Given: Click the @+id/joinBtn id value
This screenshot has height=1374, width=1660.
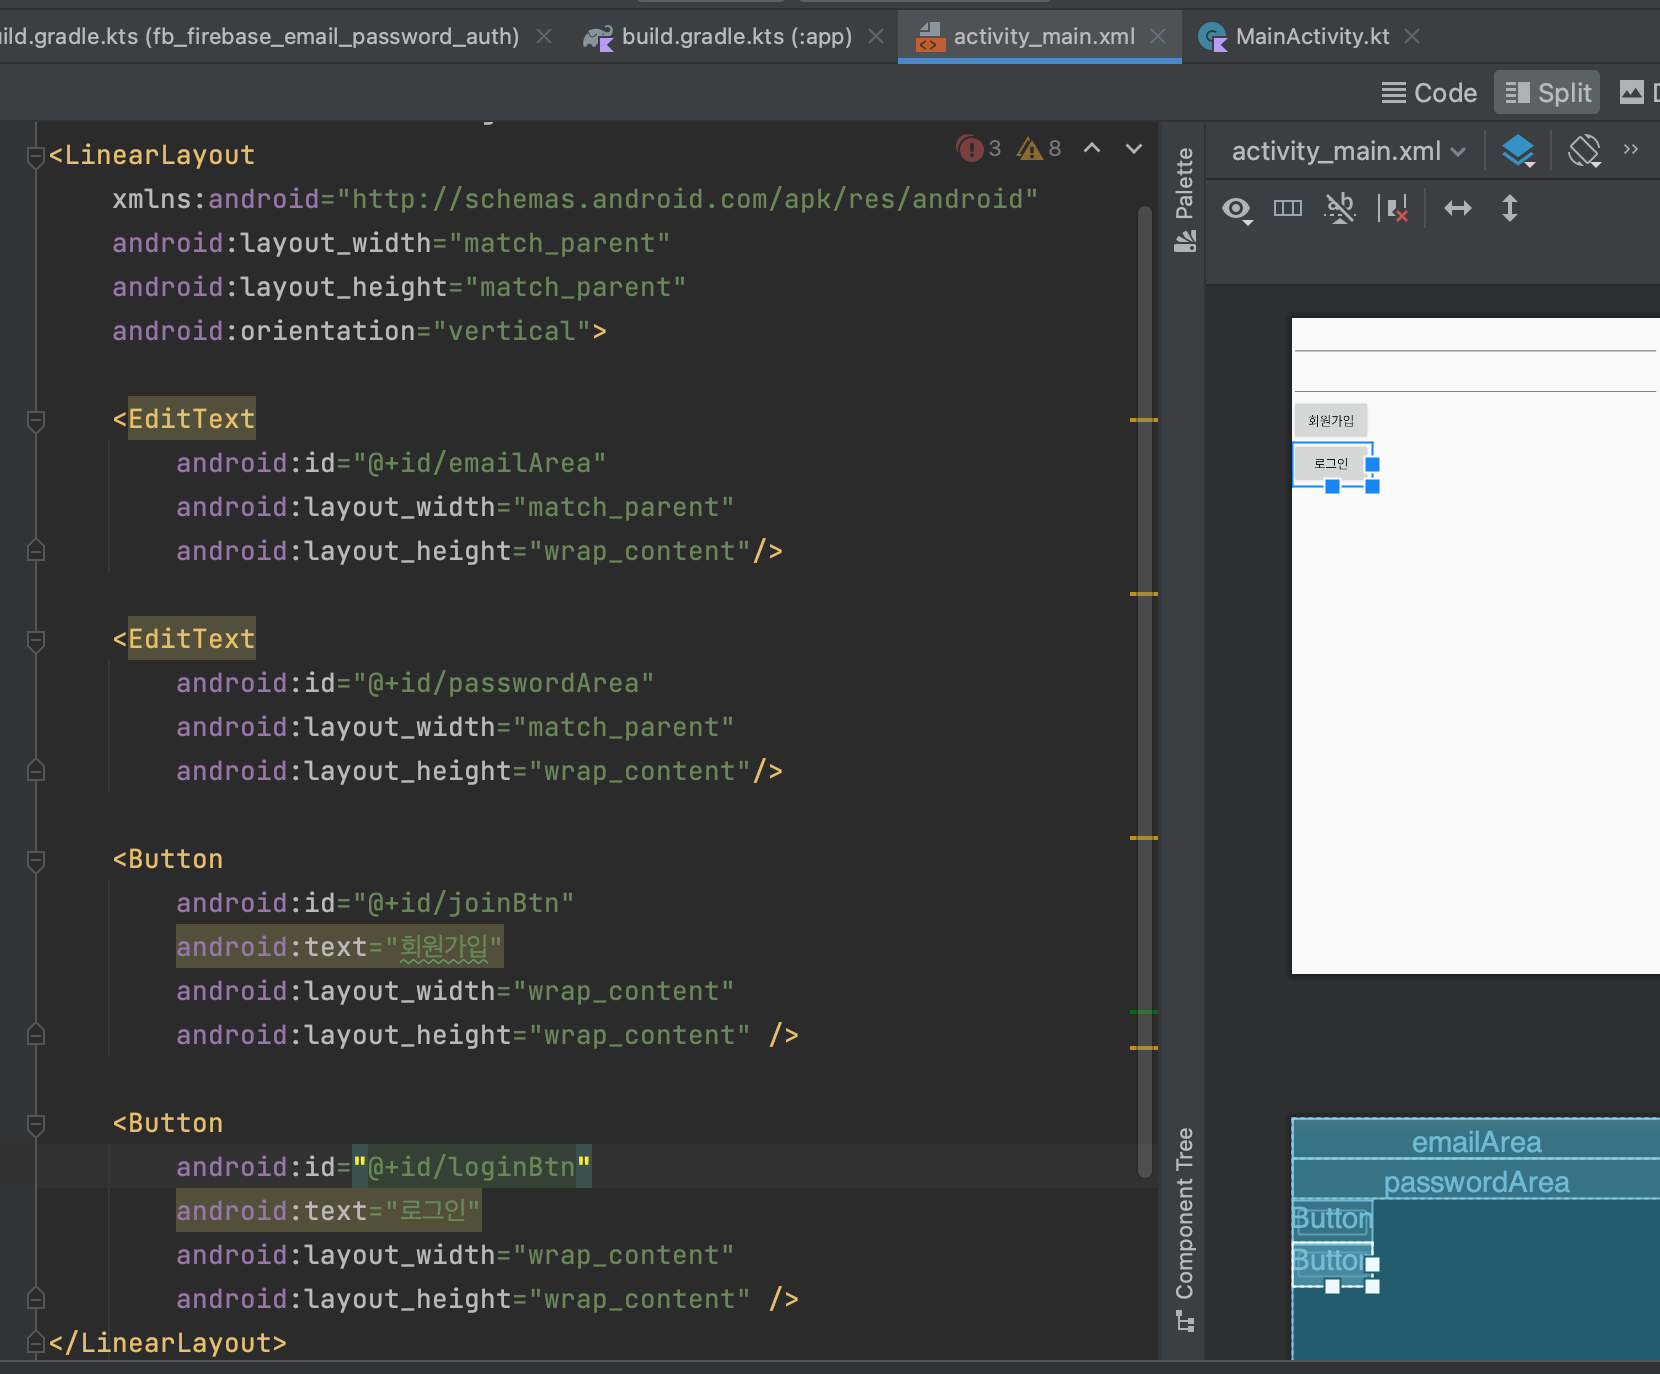Looking at the screenshot, I should (x=463, y=903).
